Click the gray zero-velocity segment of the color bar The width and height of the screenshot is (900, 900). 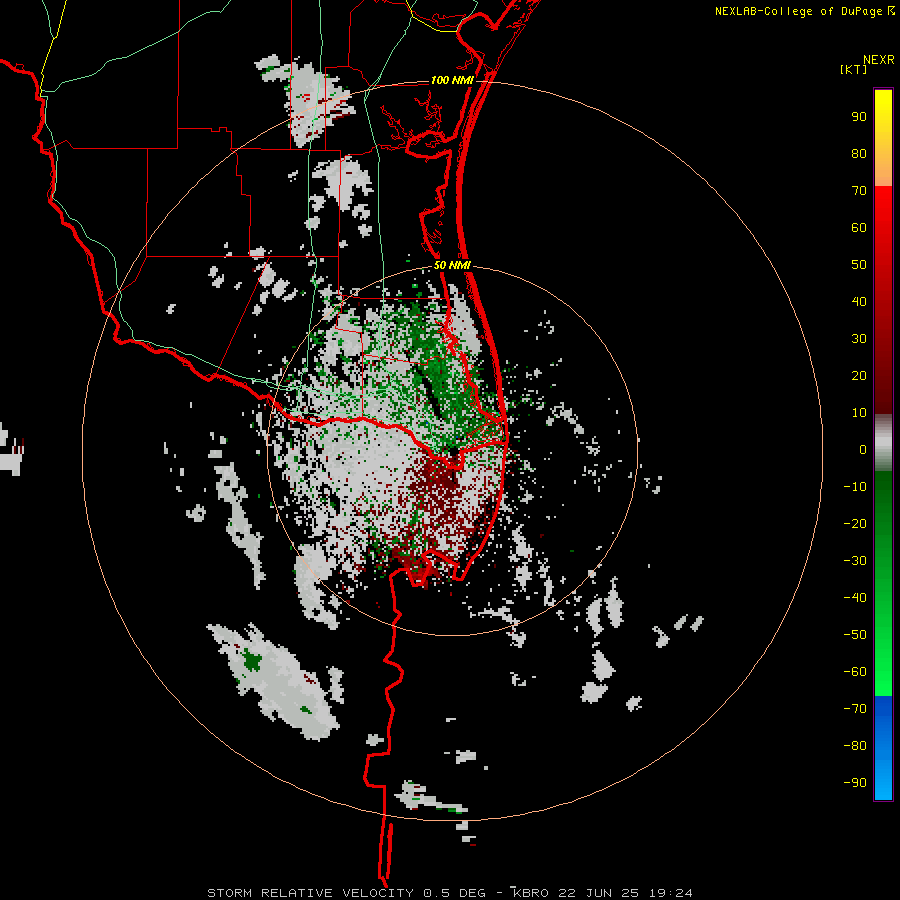[x=883, y=443]
